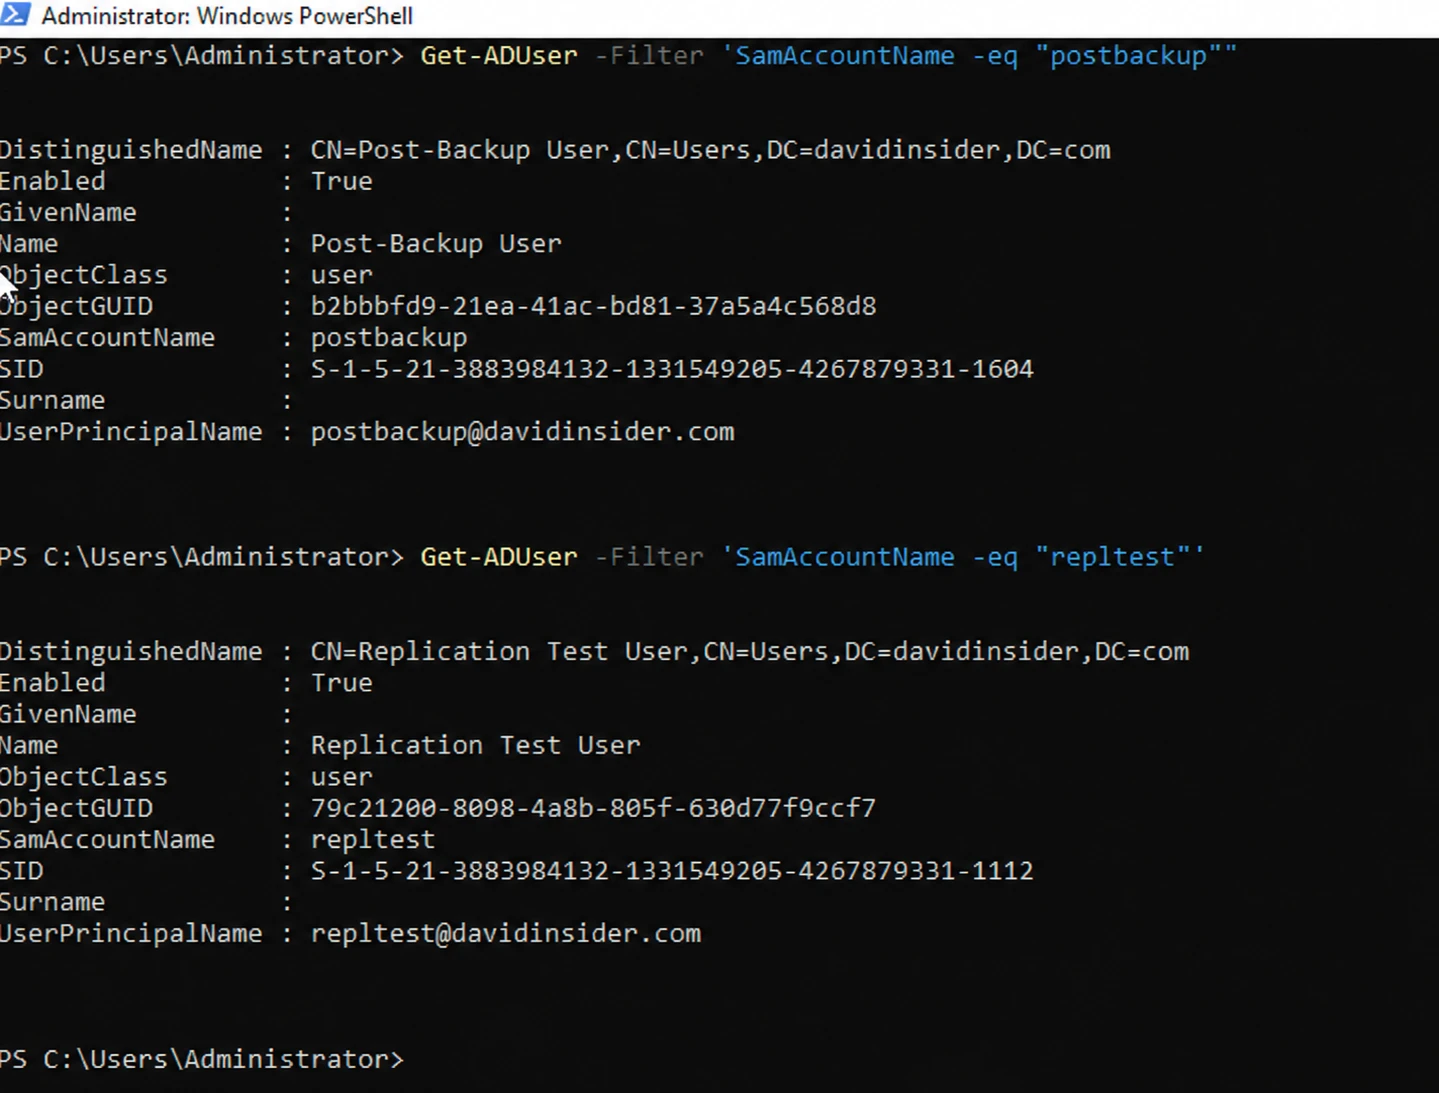The width and height of the screenshot is (1439, 1093).
Task: Click the empty prompt at the bottom
Action: [x=202, y=1059]
